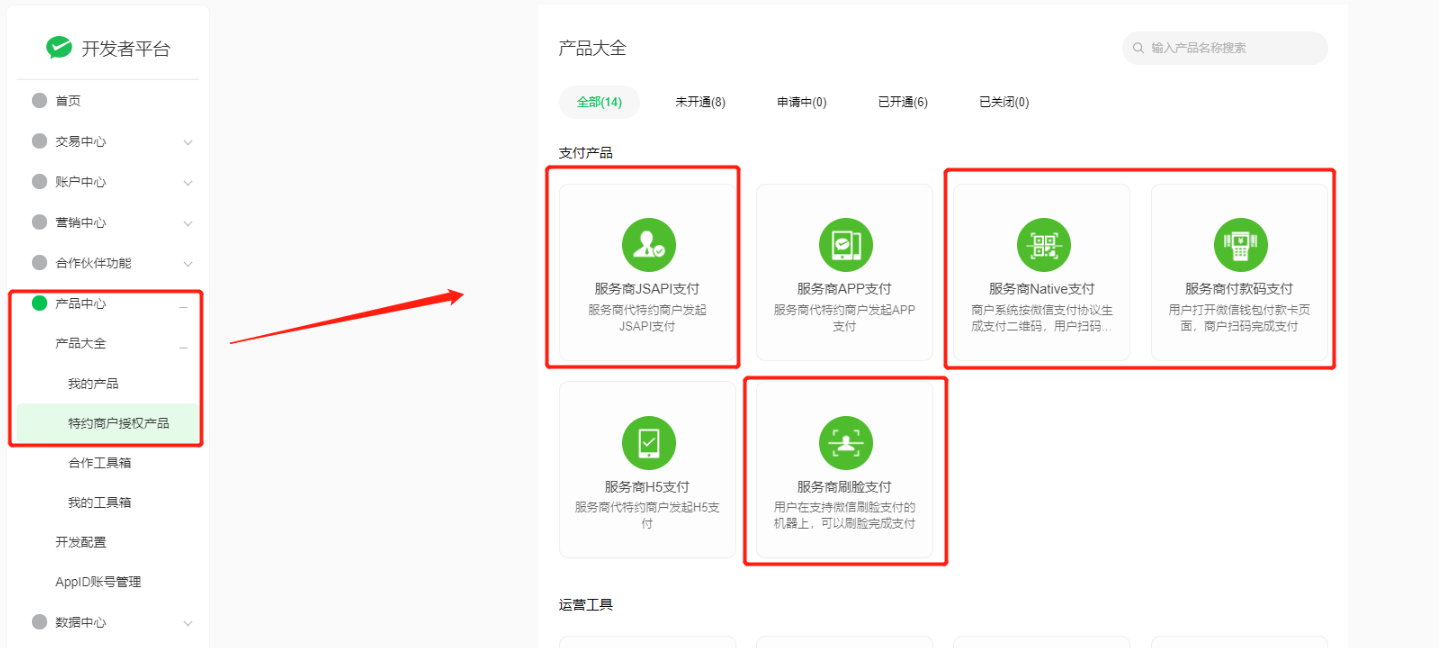Expand the 数据中心 sidebar section
The height and width of the screenshot is (648, 1439).
[188, 623]
